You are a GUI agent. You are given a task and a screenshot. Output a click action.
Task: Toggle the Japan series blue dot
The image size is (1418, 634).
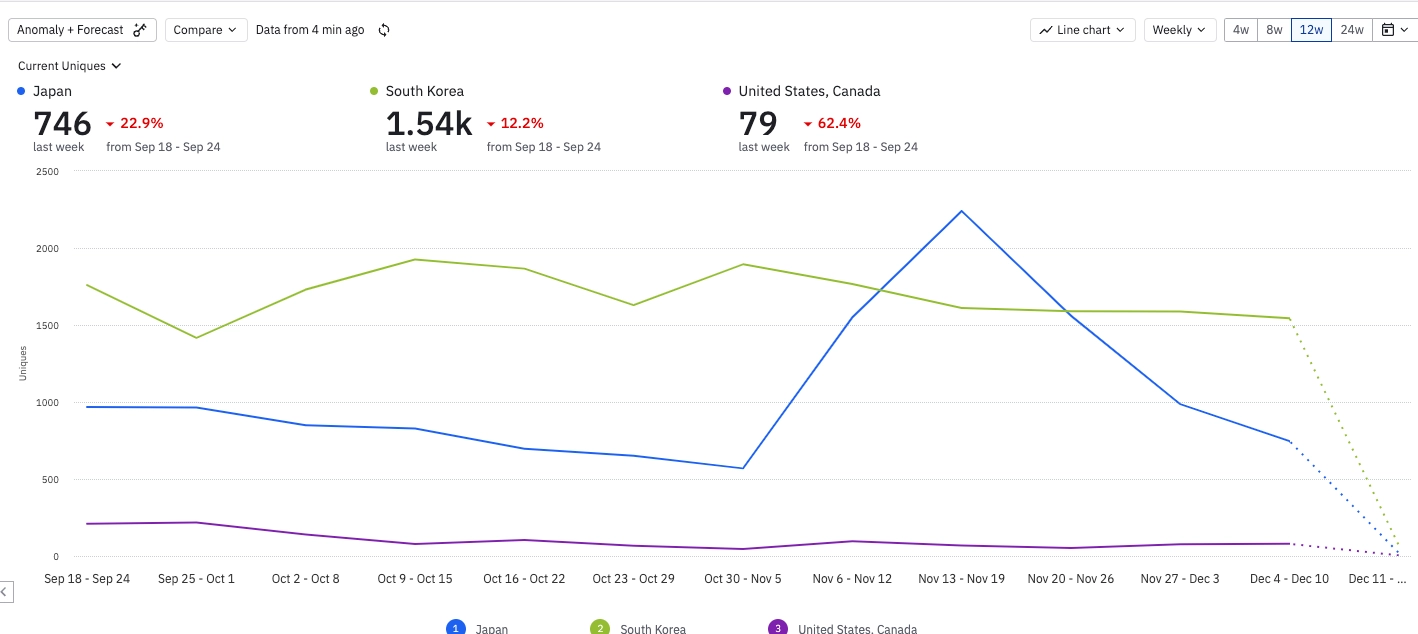[22, 91]
